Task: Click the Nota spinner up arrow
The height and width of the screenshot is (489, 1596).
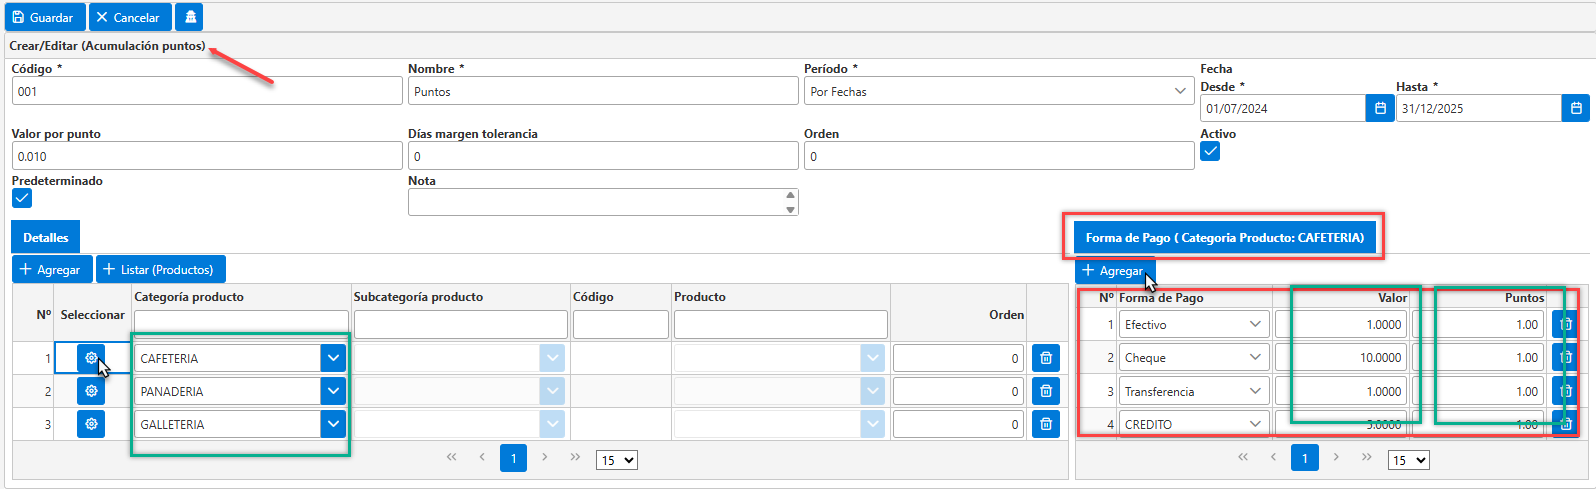Action: click(x=791, y=195)
